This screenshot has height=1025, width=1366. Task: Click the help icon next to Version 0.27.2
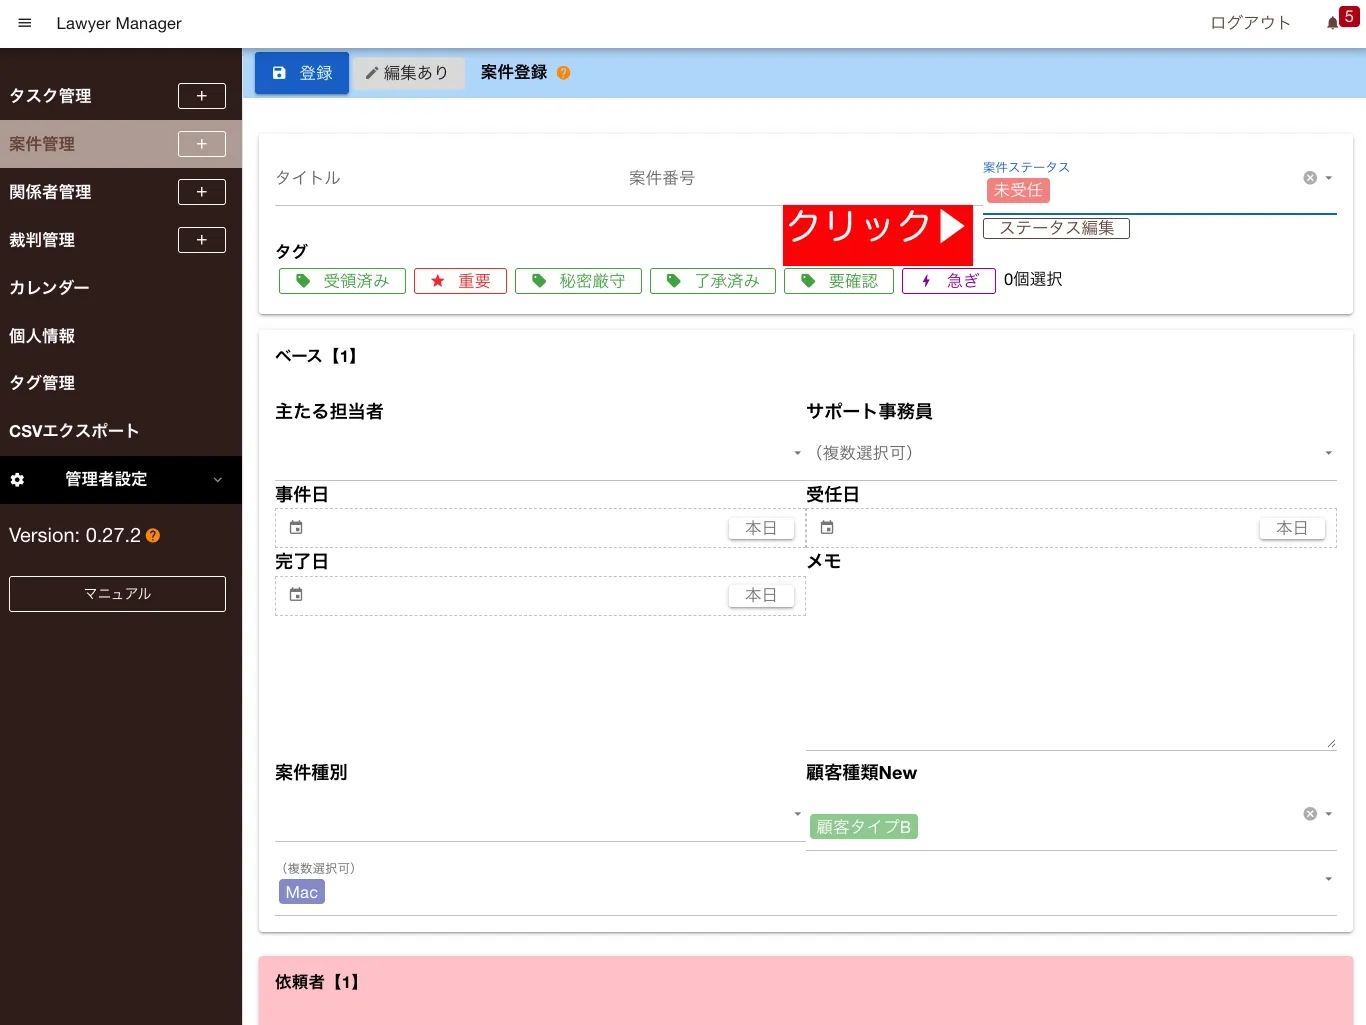(153, 536)
